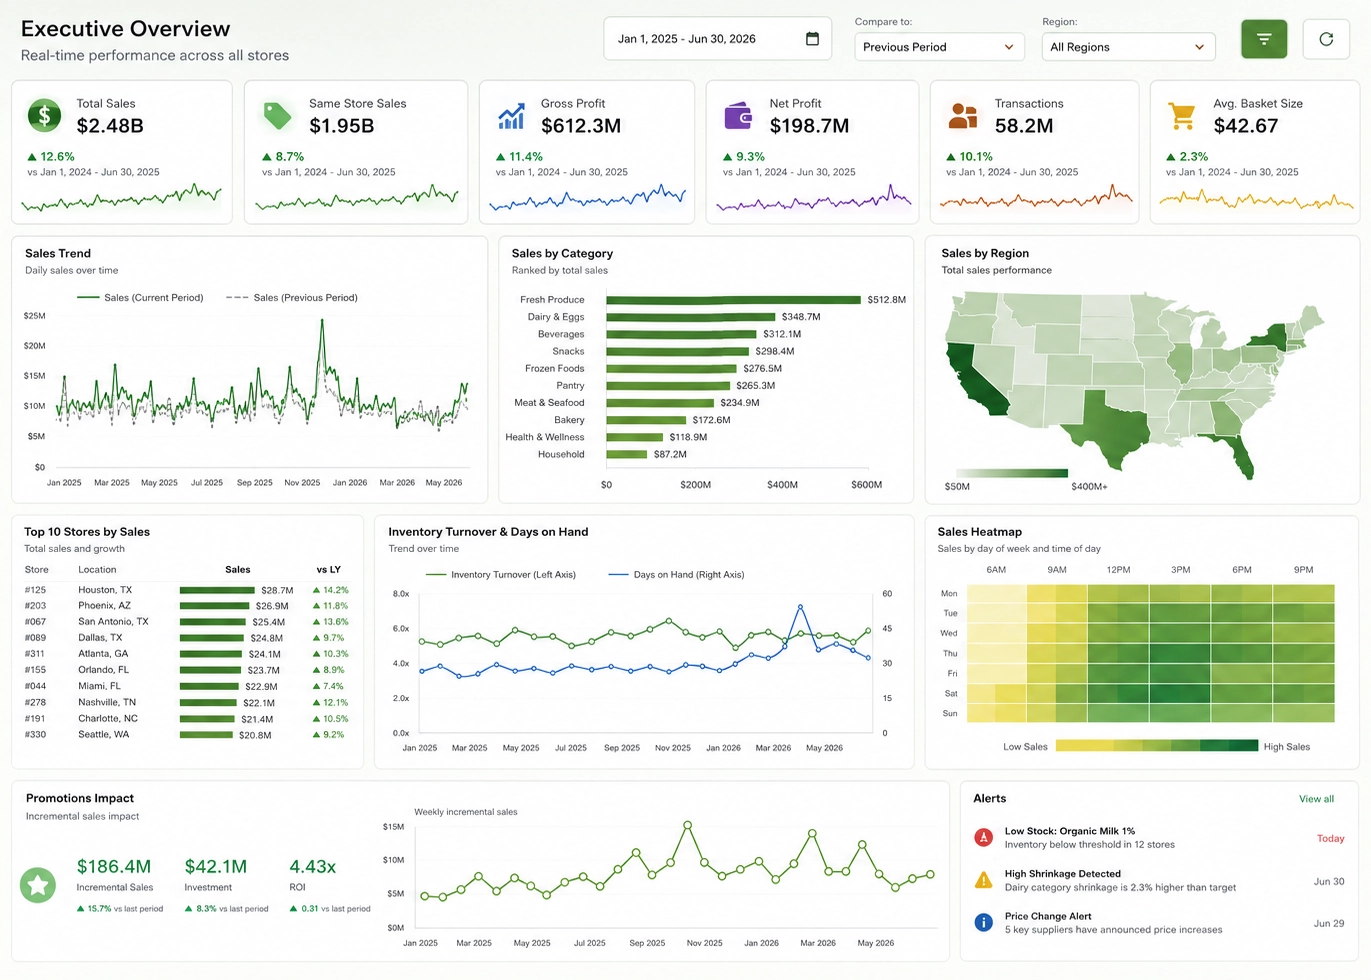Click the Location column header
The width and height of the screenshot is (1371, 980).
tap(97, 570)
